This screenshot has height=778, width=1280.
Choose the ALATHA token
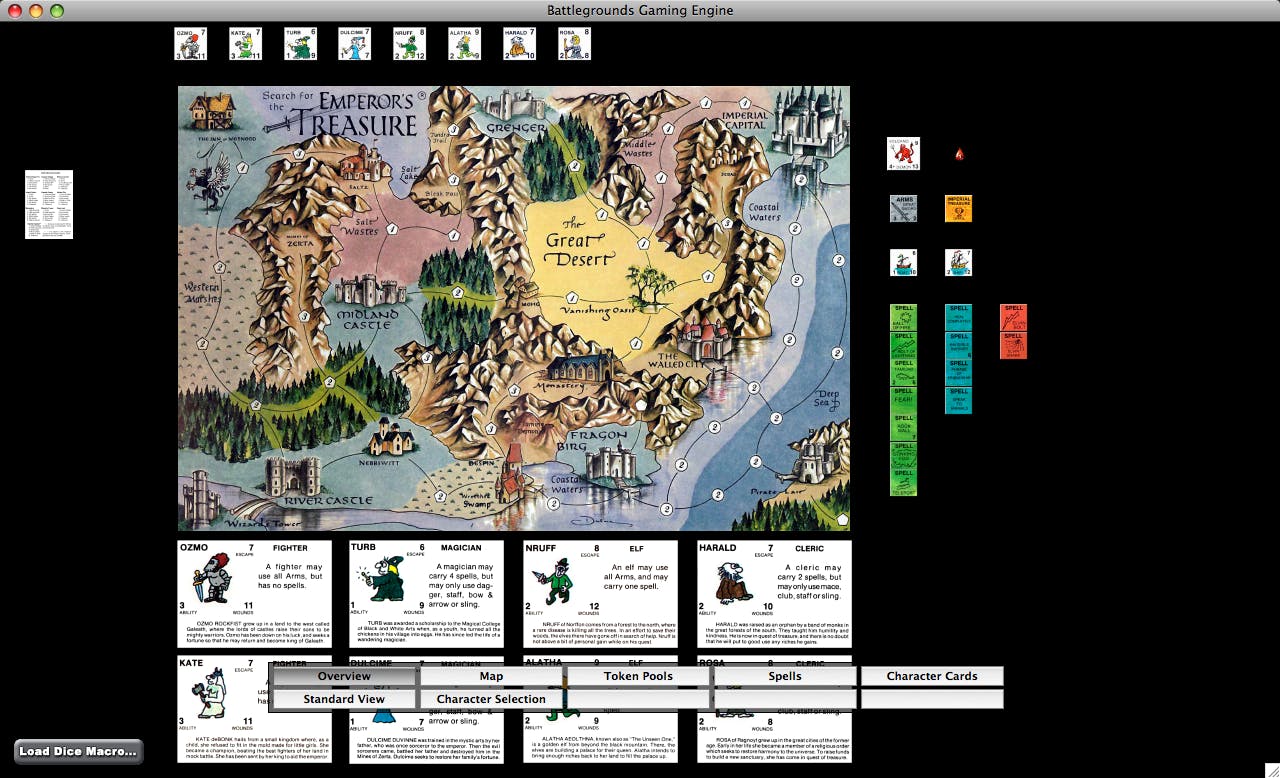click(x=464, y=44)
